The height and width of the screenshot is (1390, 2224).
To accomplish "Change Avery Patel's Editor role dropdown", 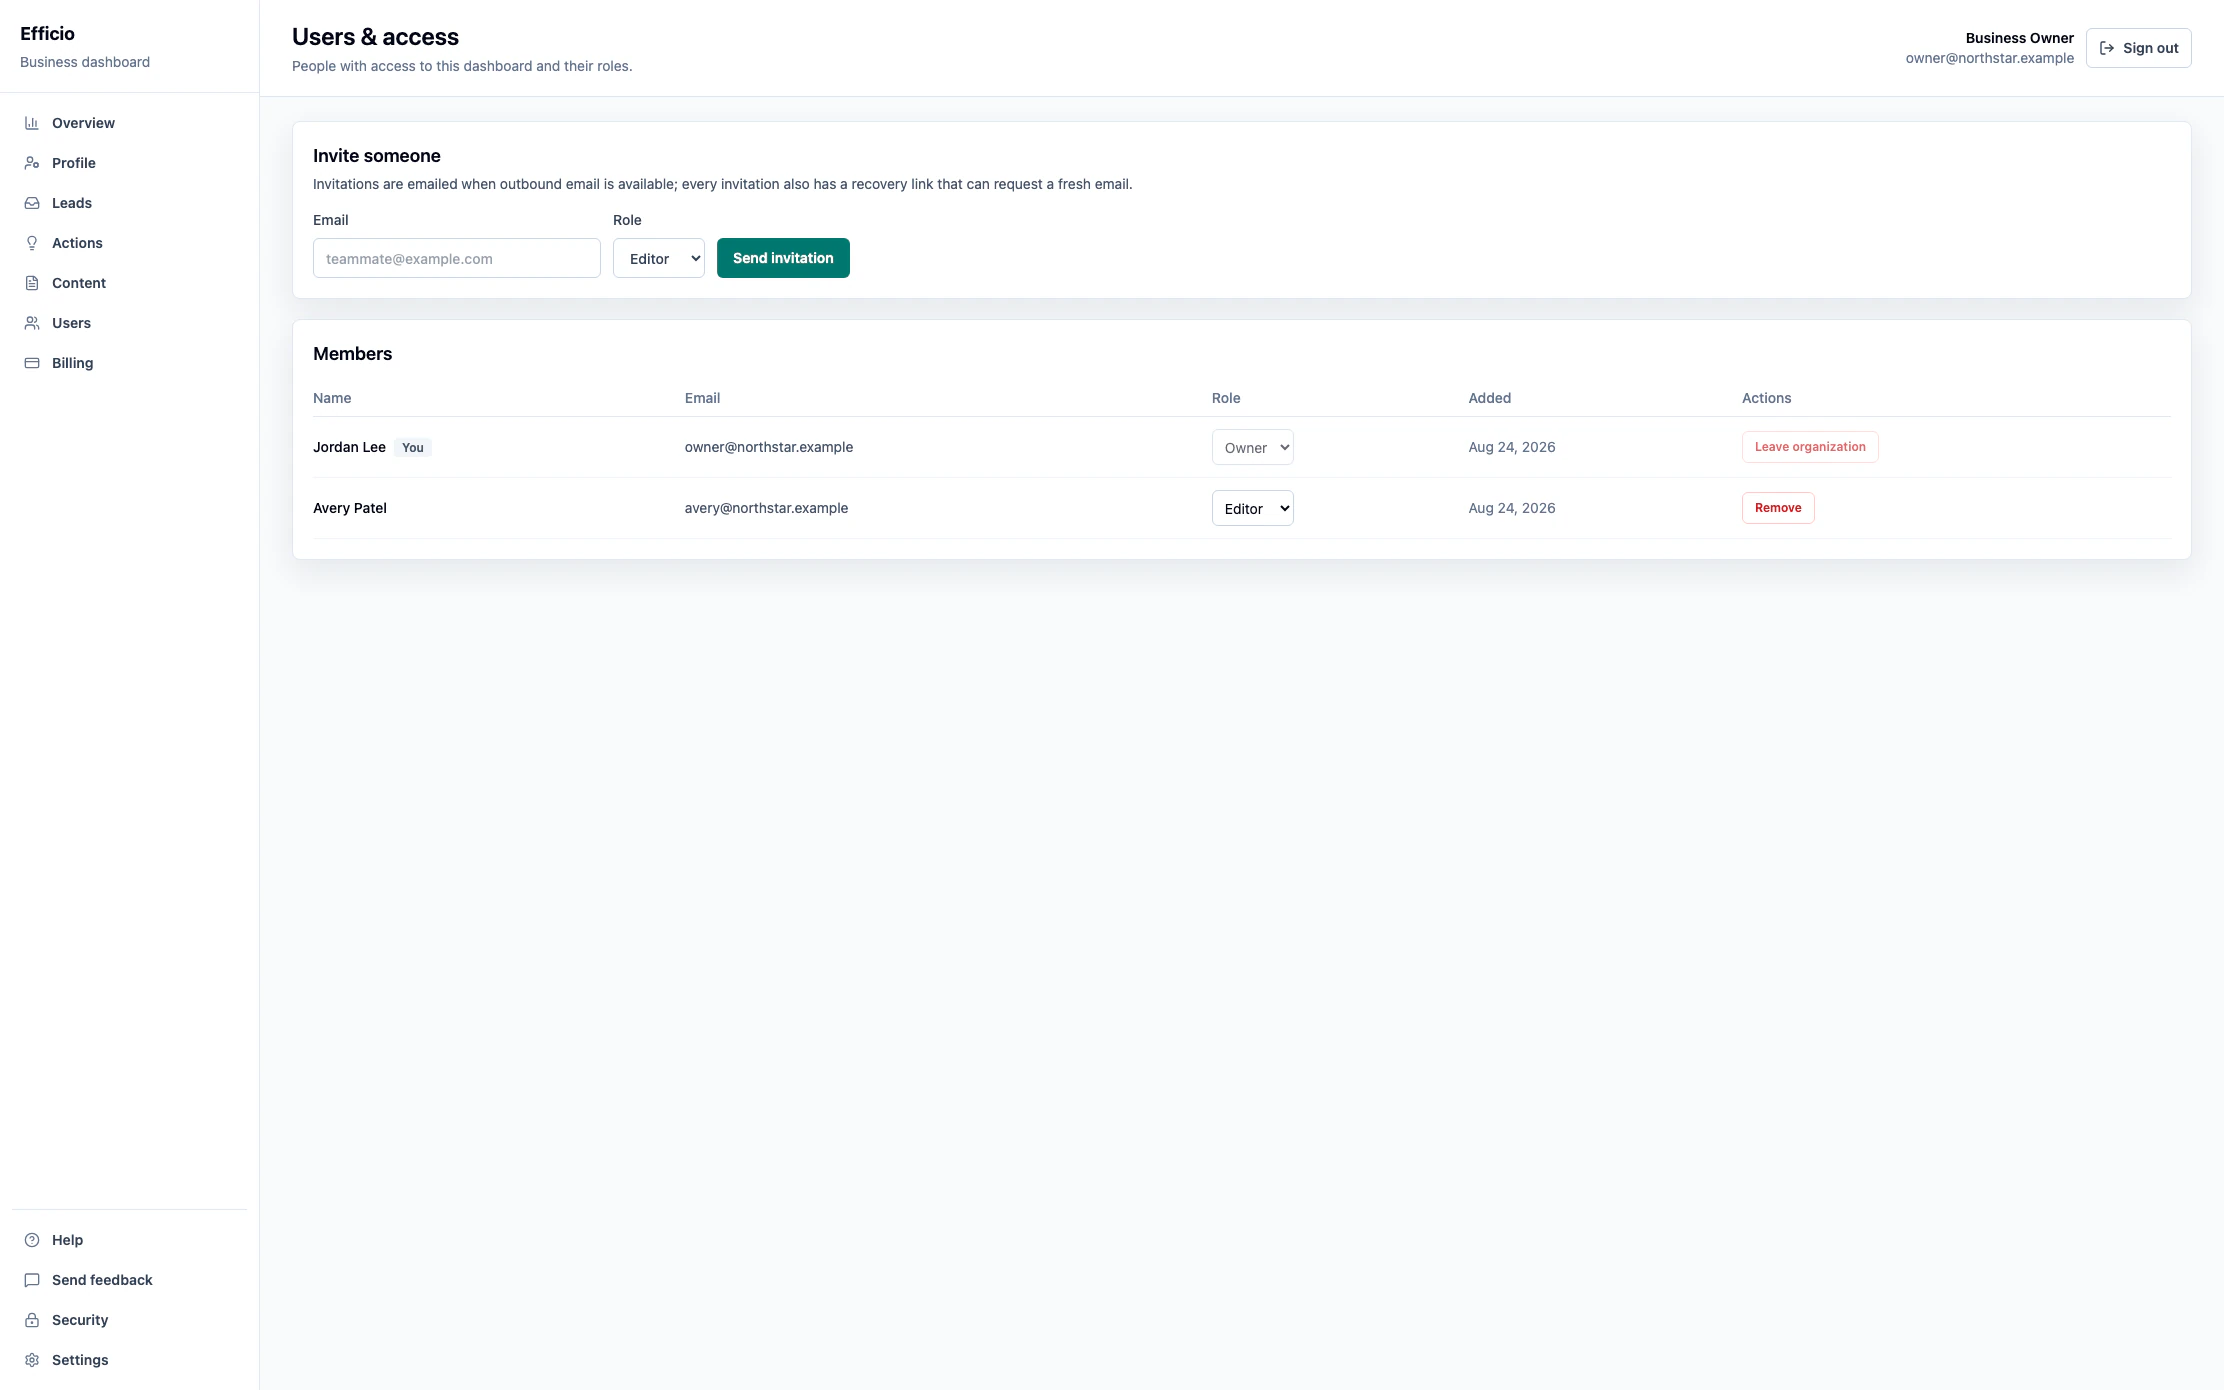I will (x=1253, y=508).
